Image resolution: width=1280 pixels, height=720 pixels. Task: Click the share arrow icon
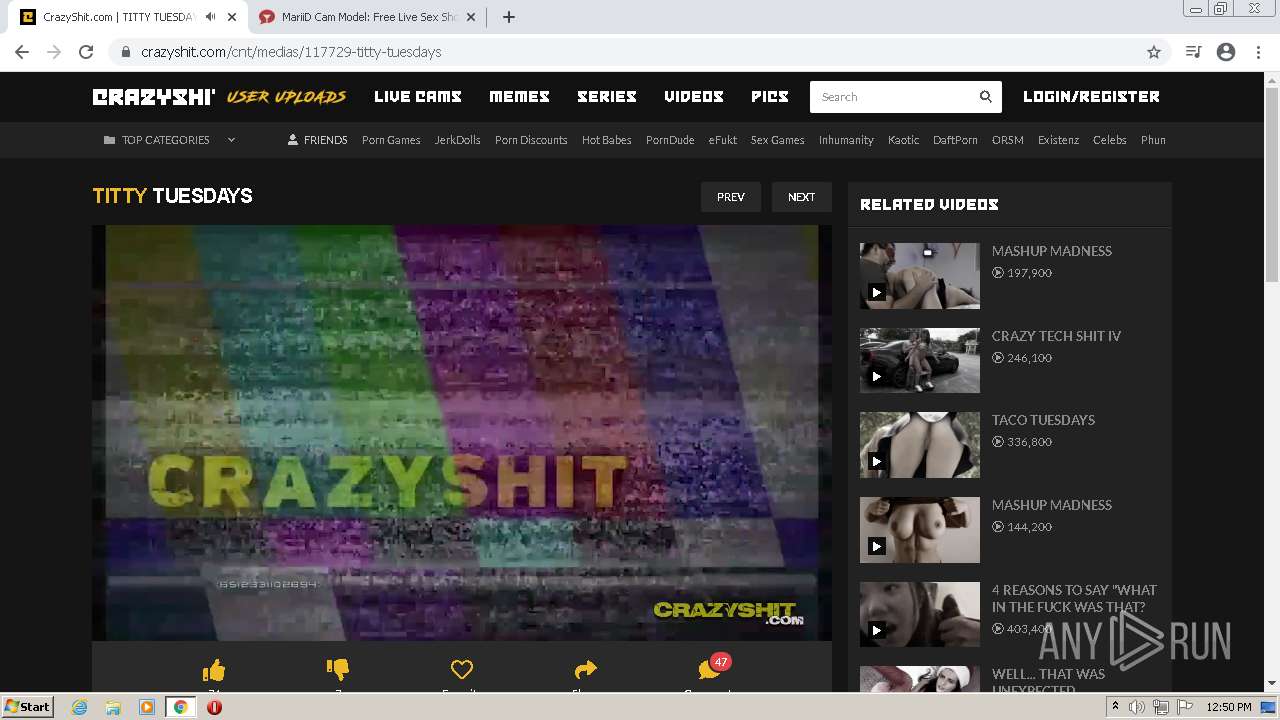(585, 670)
